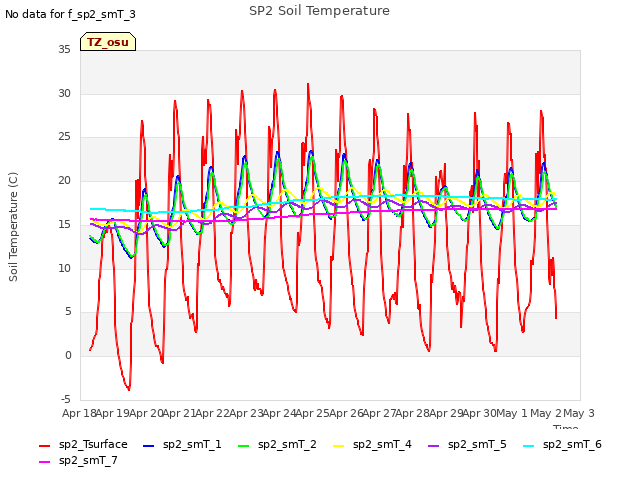The image size is (640, 480).
Task: Click the 0 y-axis tick label
Action: tap(68, 356)
